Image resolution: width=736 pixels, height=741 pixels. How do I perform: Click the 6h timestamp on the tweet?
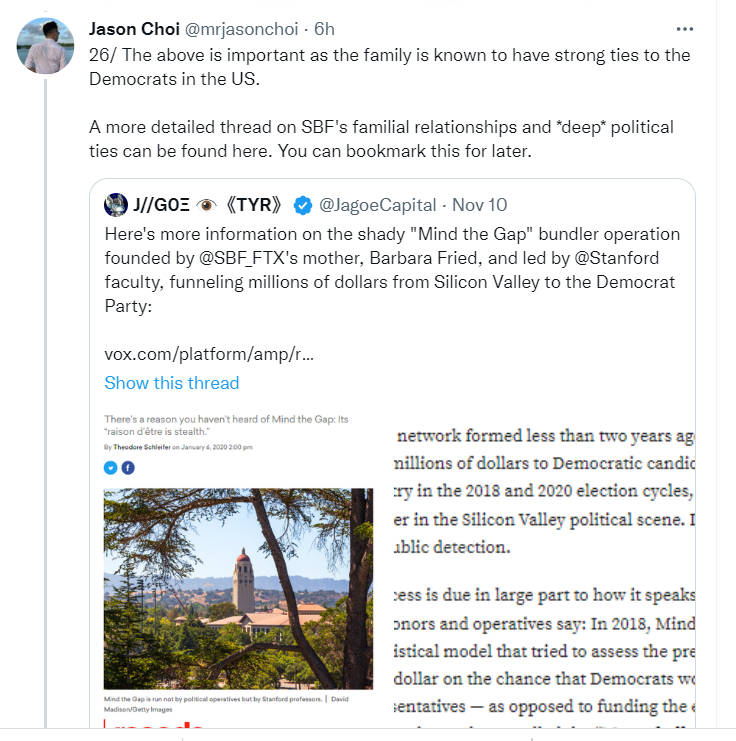pos(326,29)
